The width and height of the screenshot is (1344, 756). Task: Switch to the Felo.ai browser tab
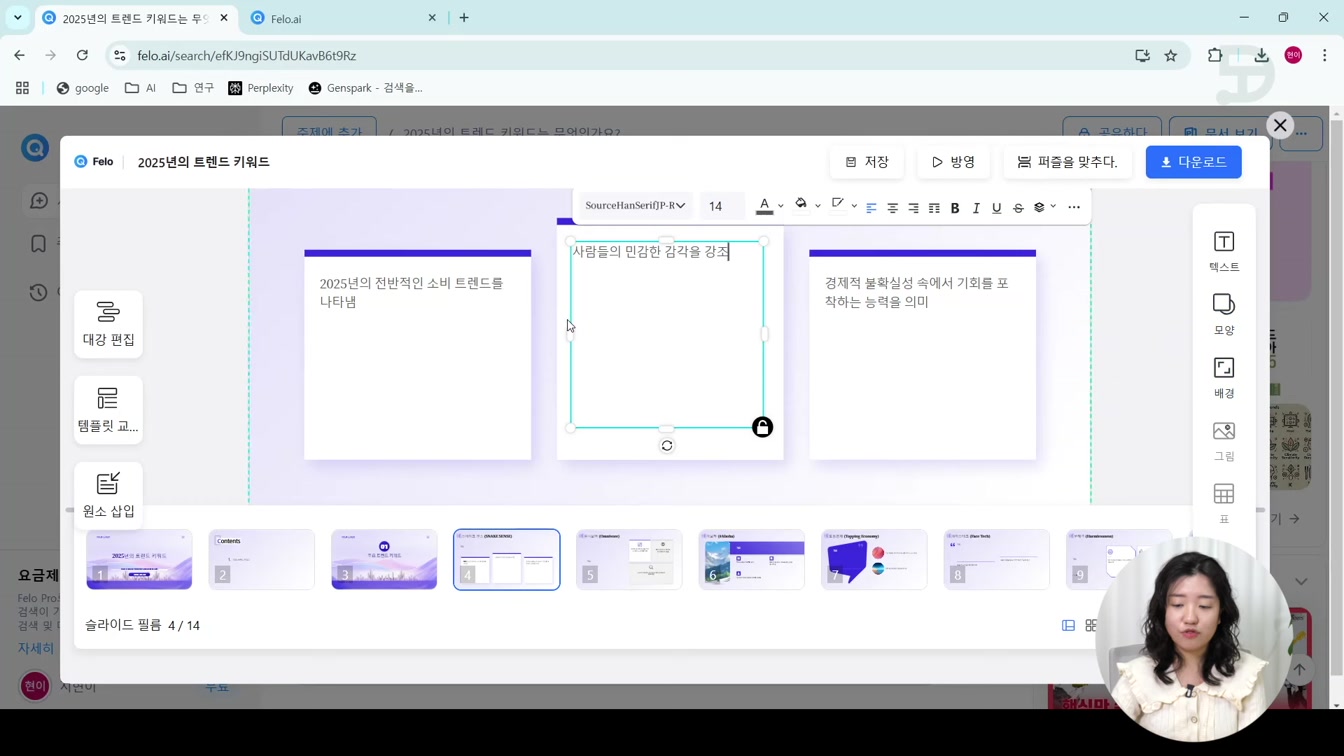tap(343, 18)
